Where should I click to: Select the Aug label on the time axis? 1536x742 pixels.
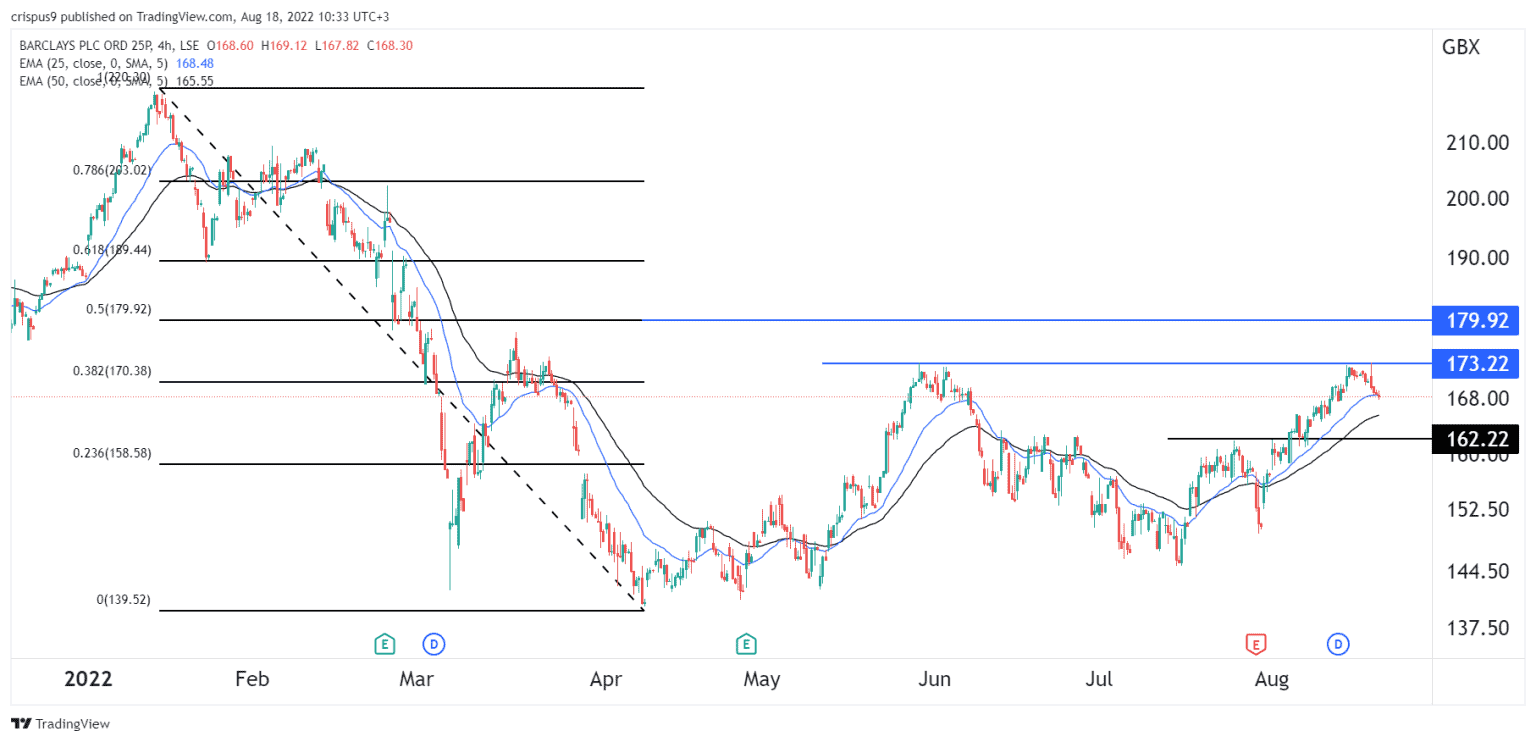(x=1272, y=679)
